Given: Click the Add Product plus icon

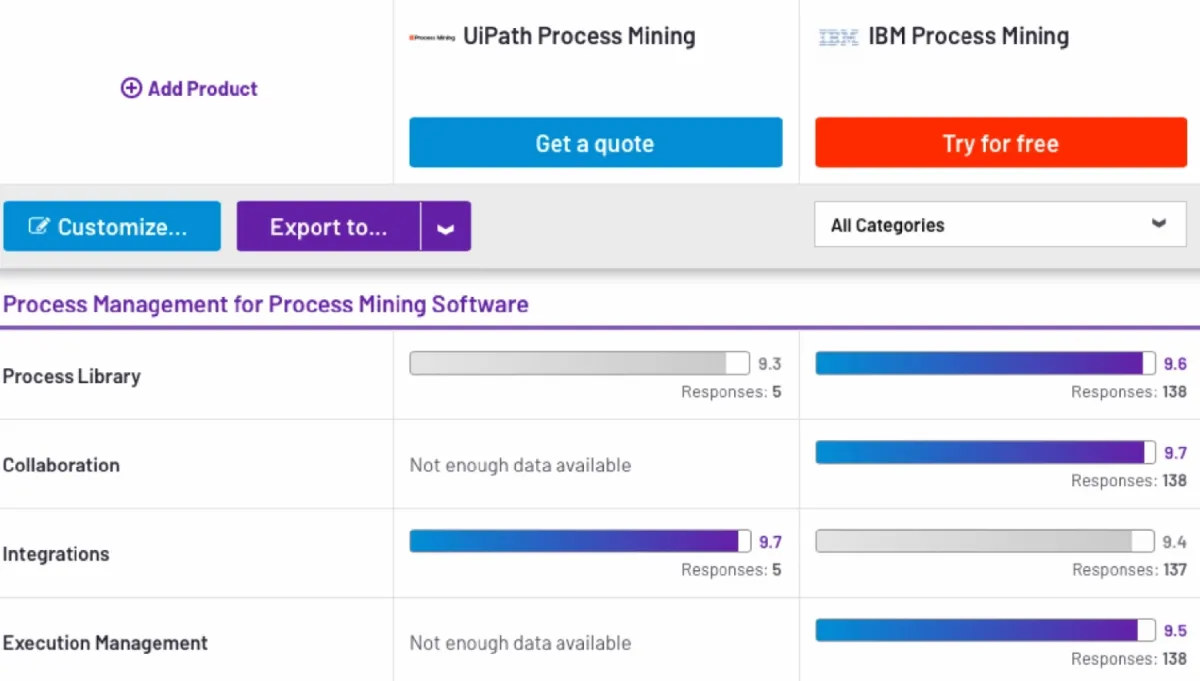Looking at the screenshot, I should click(131, 88).
